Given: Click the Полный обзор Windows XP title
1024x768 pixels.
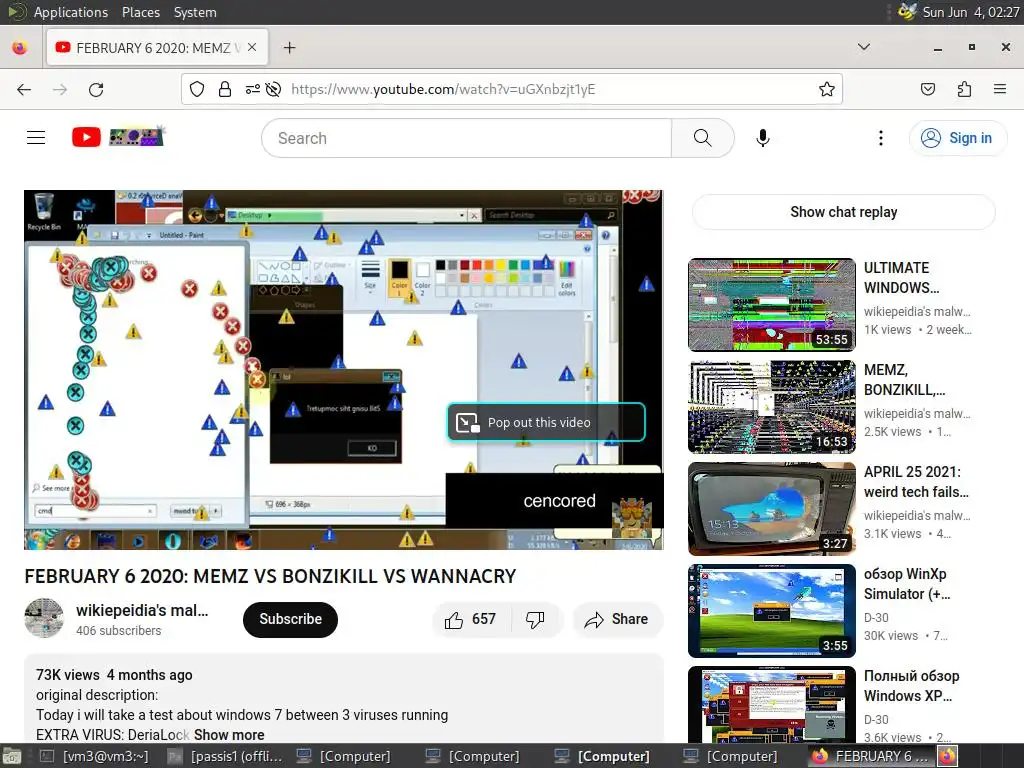Looking at the screenshot, I should 912,685.
